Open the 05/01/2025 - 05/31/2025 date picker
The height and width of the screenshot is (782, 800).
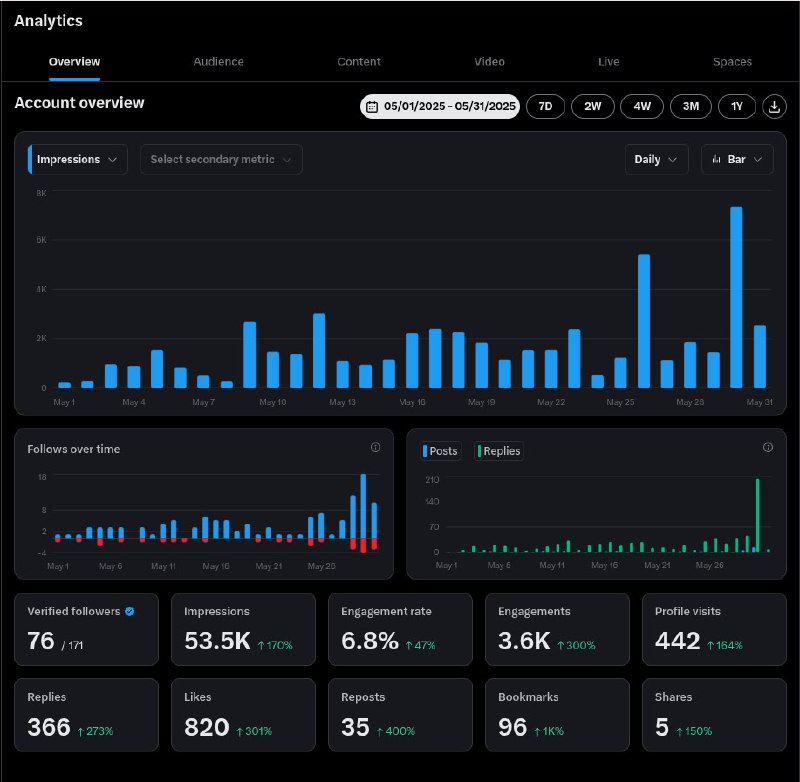point(440,107)
